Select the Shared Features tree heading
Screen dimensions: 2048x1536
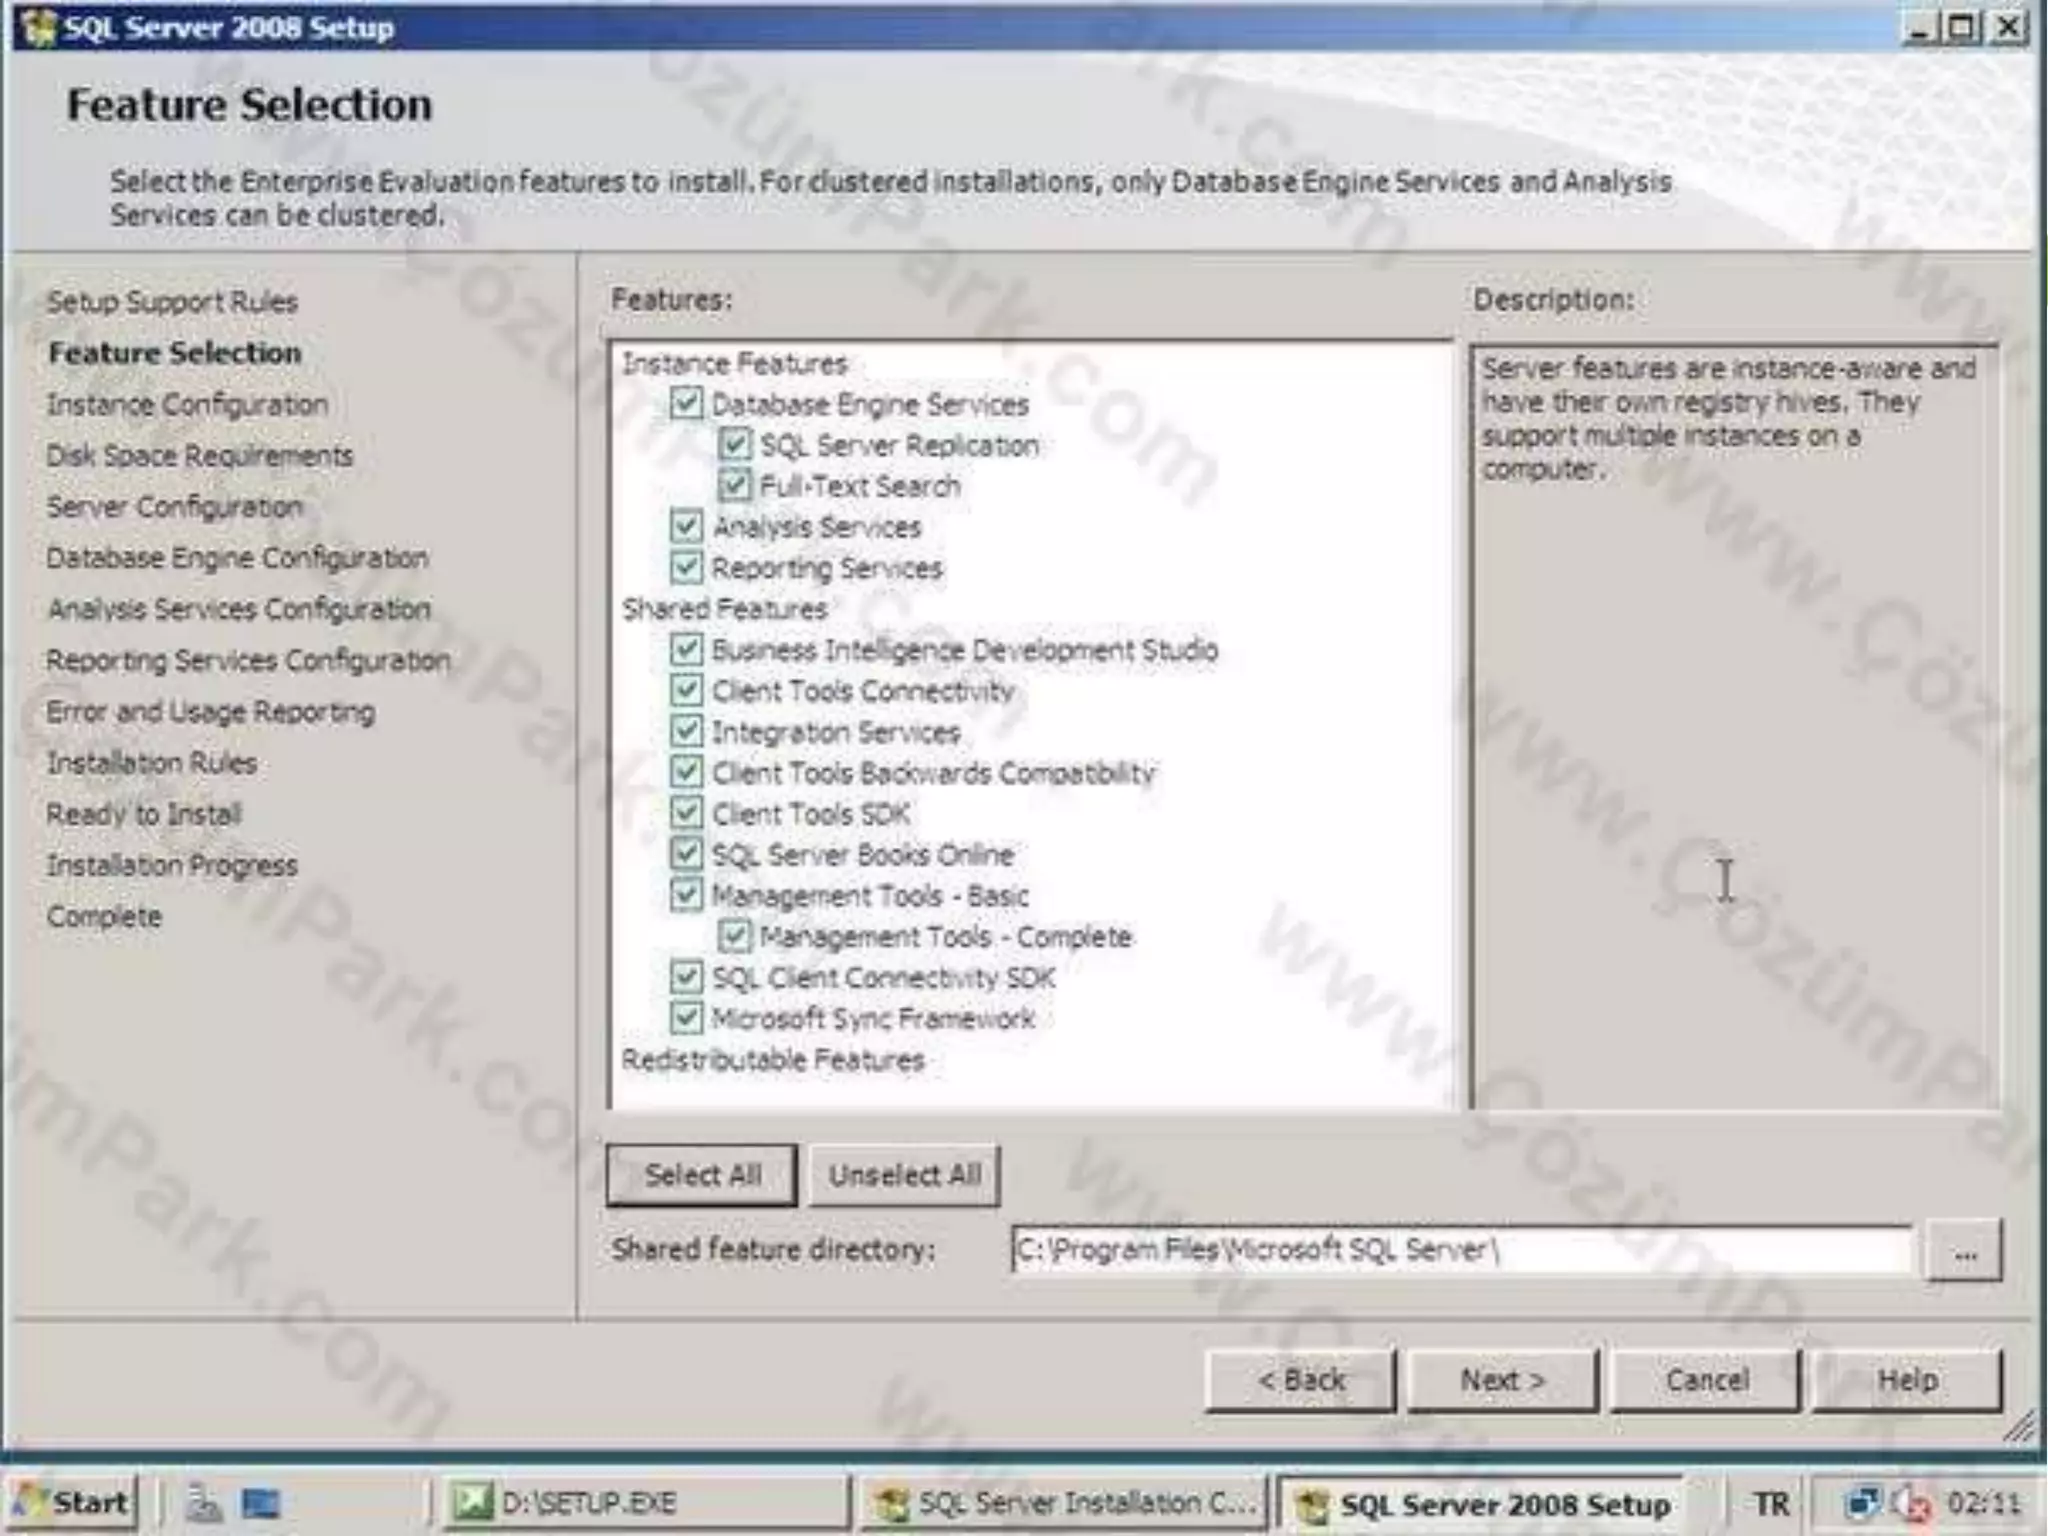724,608
